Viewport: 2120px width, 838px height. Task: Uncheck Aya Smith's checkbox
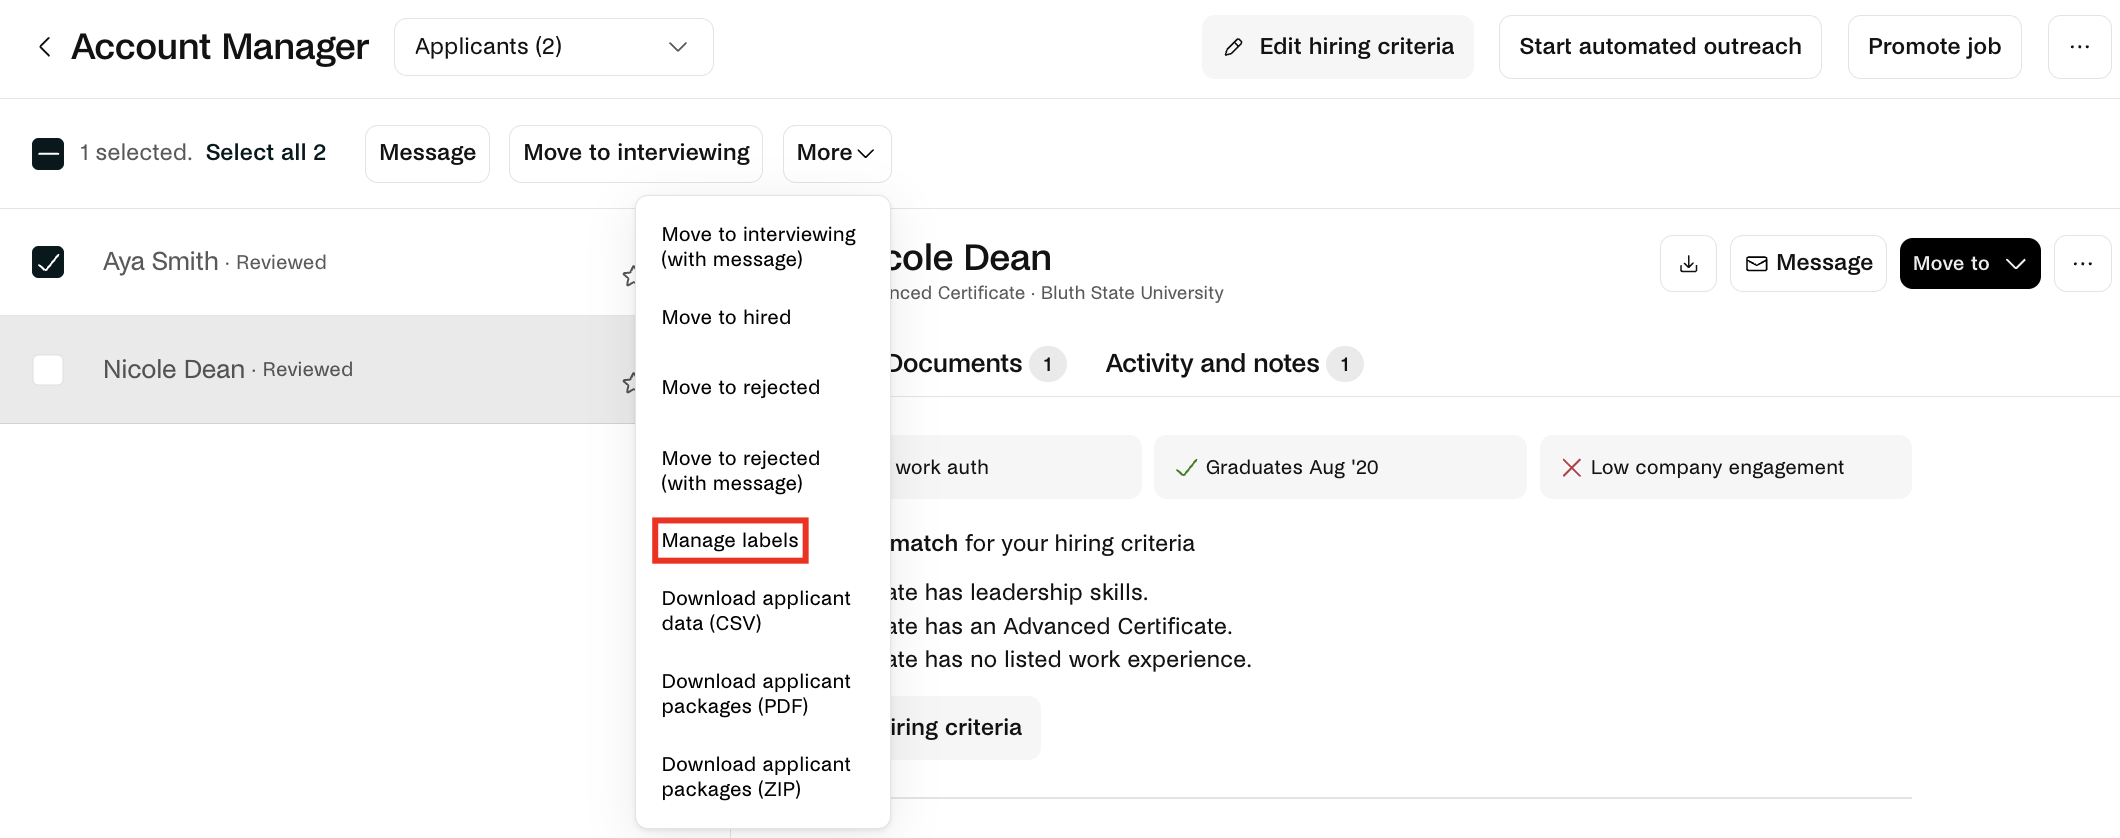coord(48,262)
